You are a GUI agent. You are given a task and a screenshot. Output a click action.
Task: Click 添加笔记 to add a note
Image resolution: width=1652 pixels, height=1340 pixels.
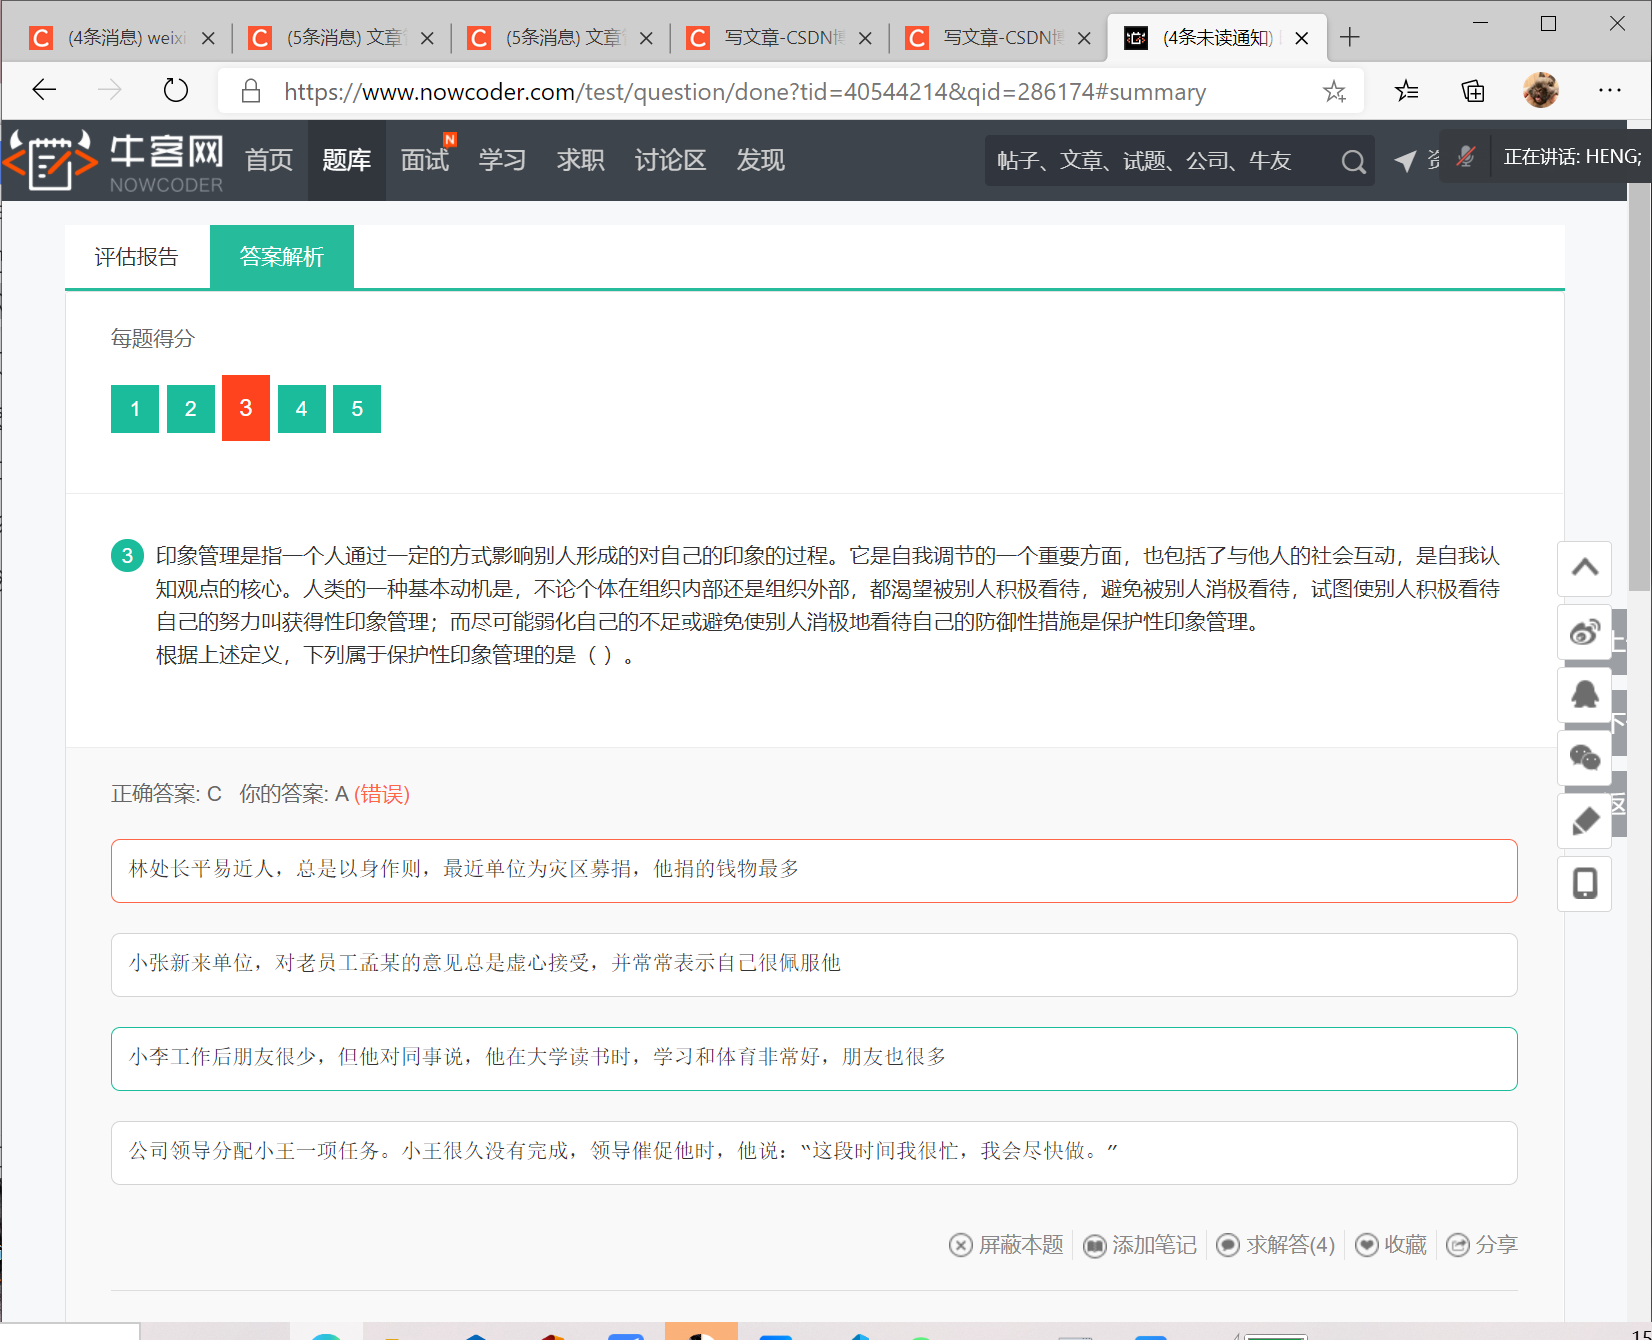[1140, 1245]
